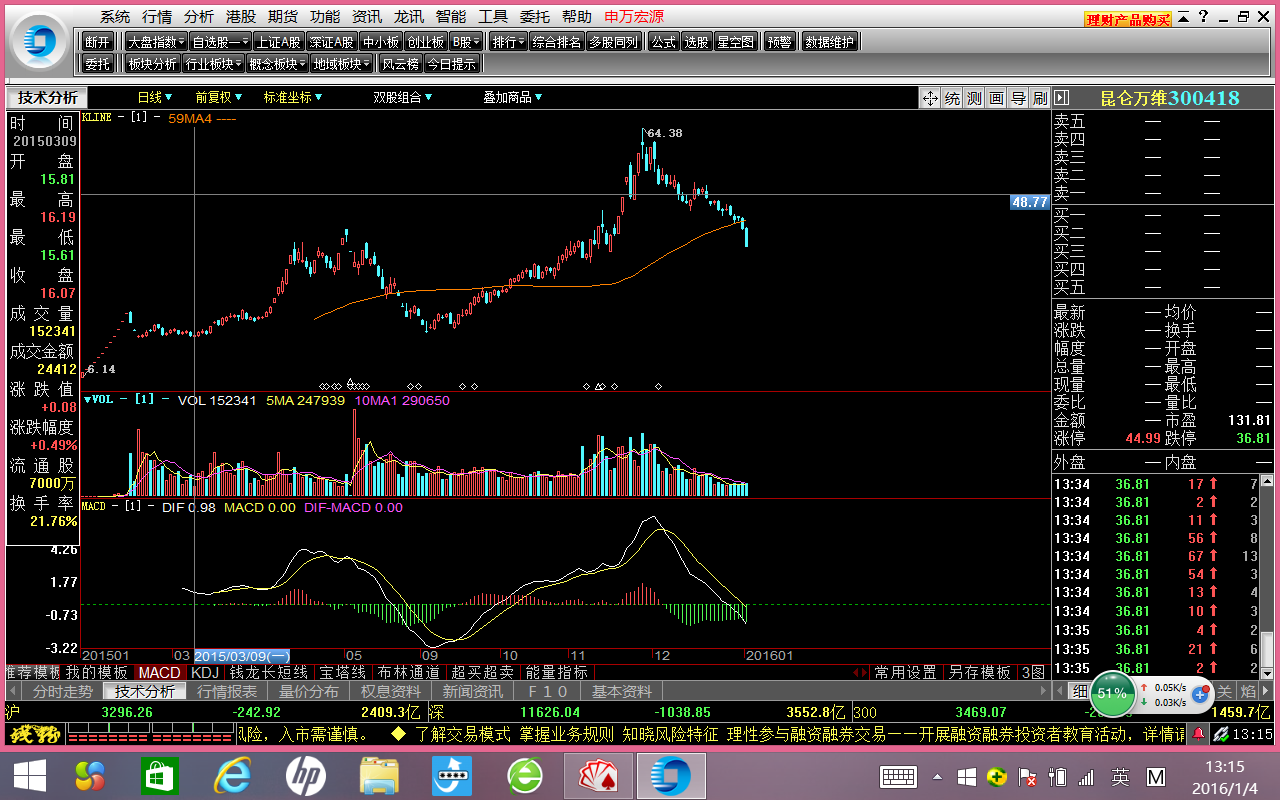Click the 数据维护 button
Image resolution: width=1280 pixels, height=800 pixels.
point(829,41)
